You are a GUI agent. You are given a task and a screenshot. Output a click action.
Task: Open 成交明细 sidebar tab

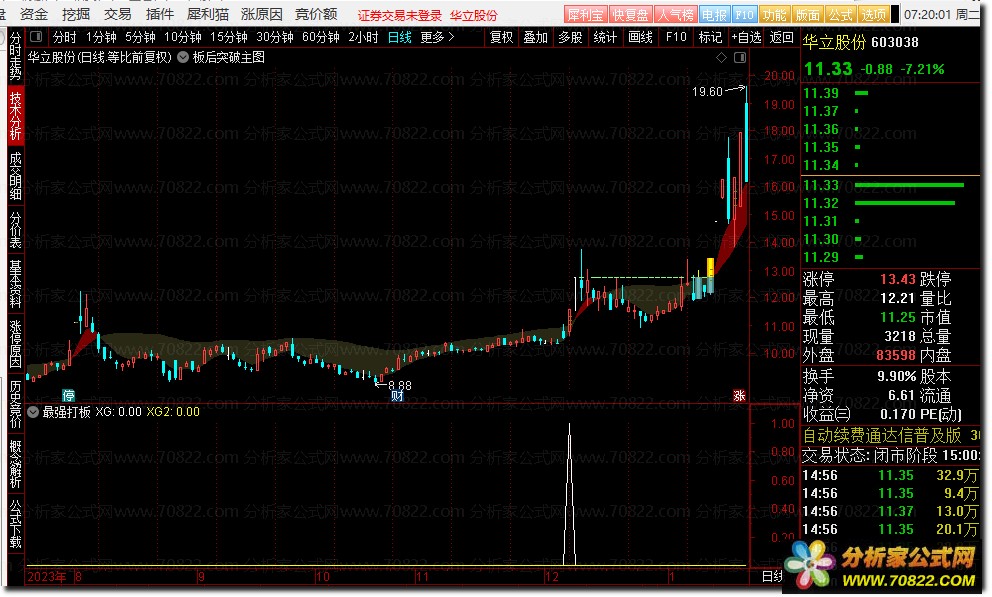point(15,176)
